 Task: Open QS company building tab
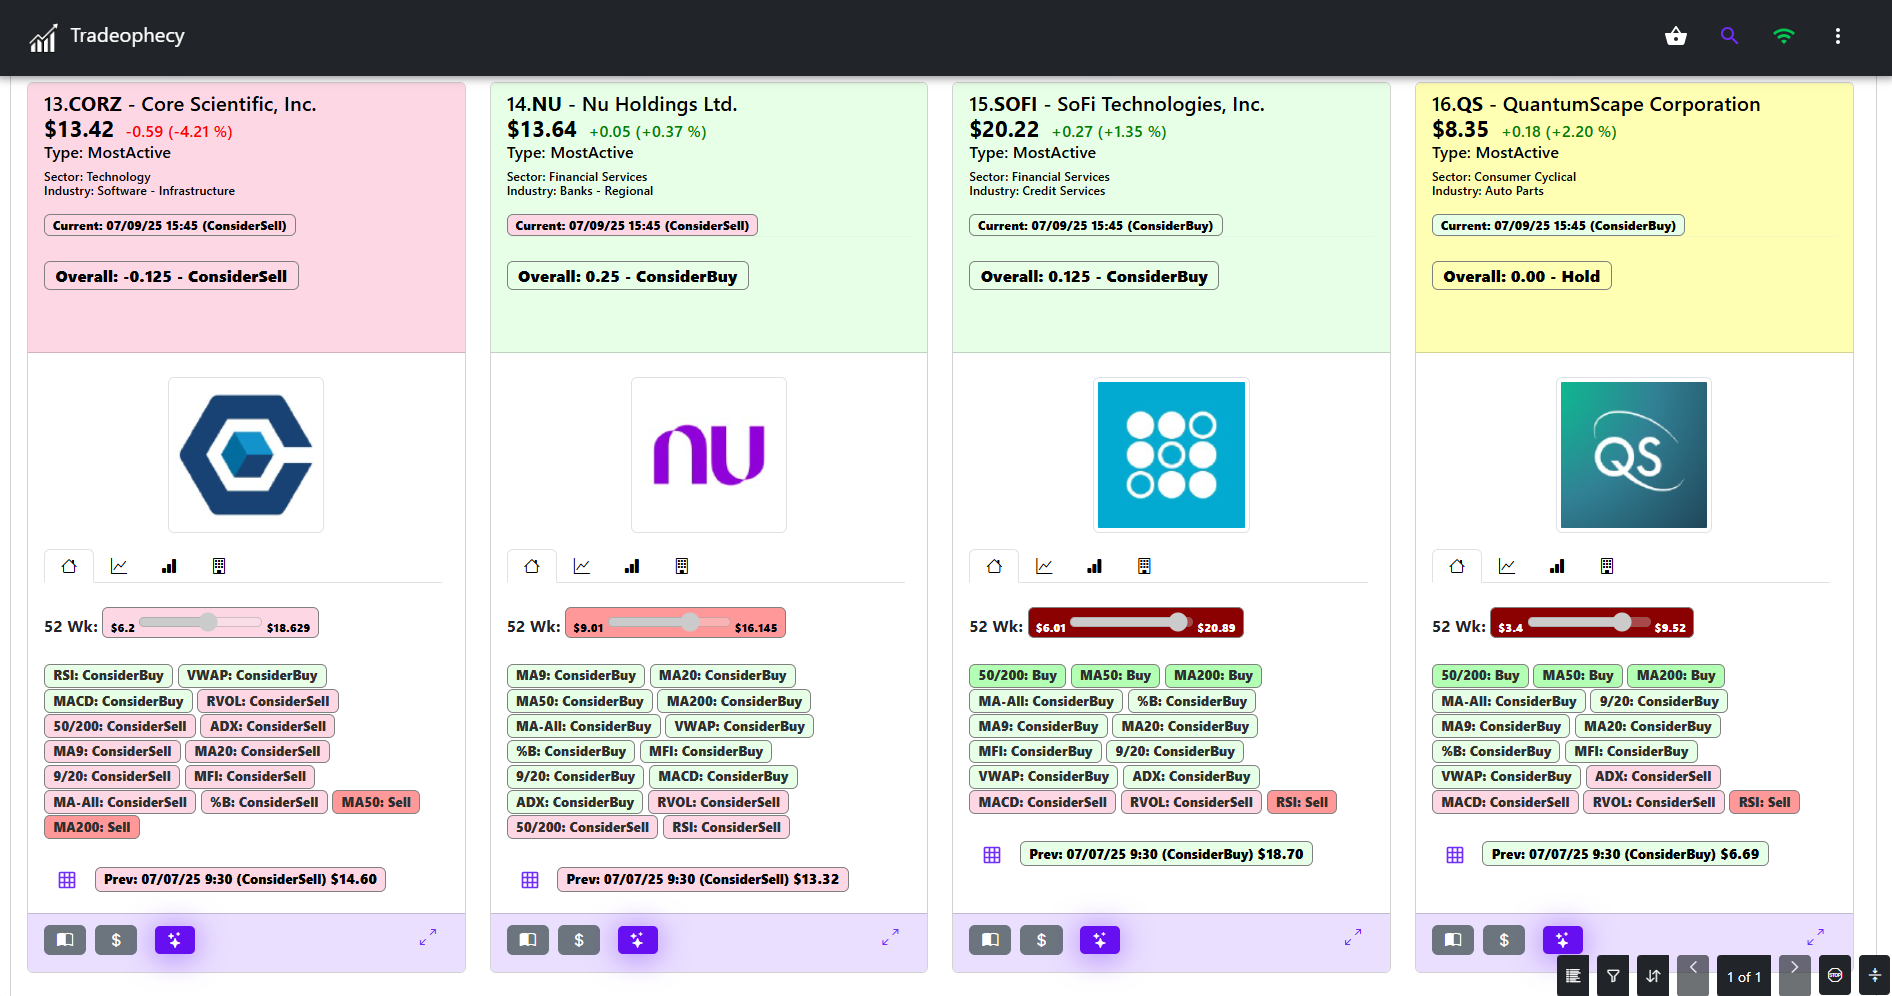click(x=1607, y=566)
